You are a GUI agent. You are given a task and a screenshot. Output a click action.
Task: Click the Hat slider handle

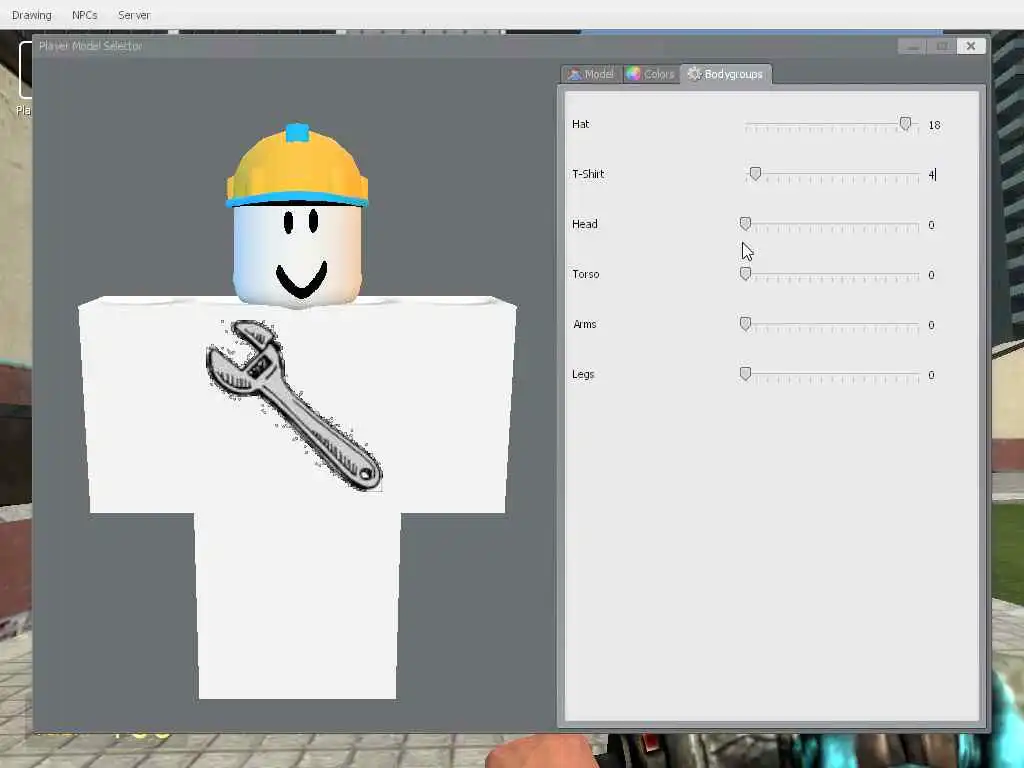[x=905, y=123]
